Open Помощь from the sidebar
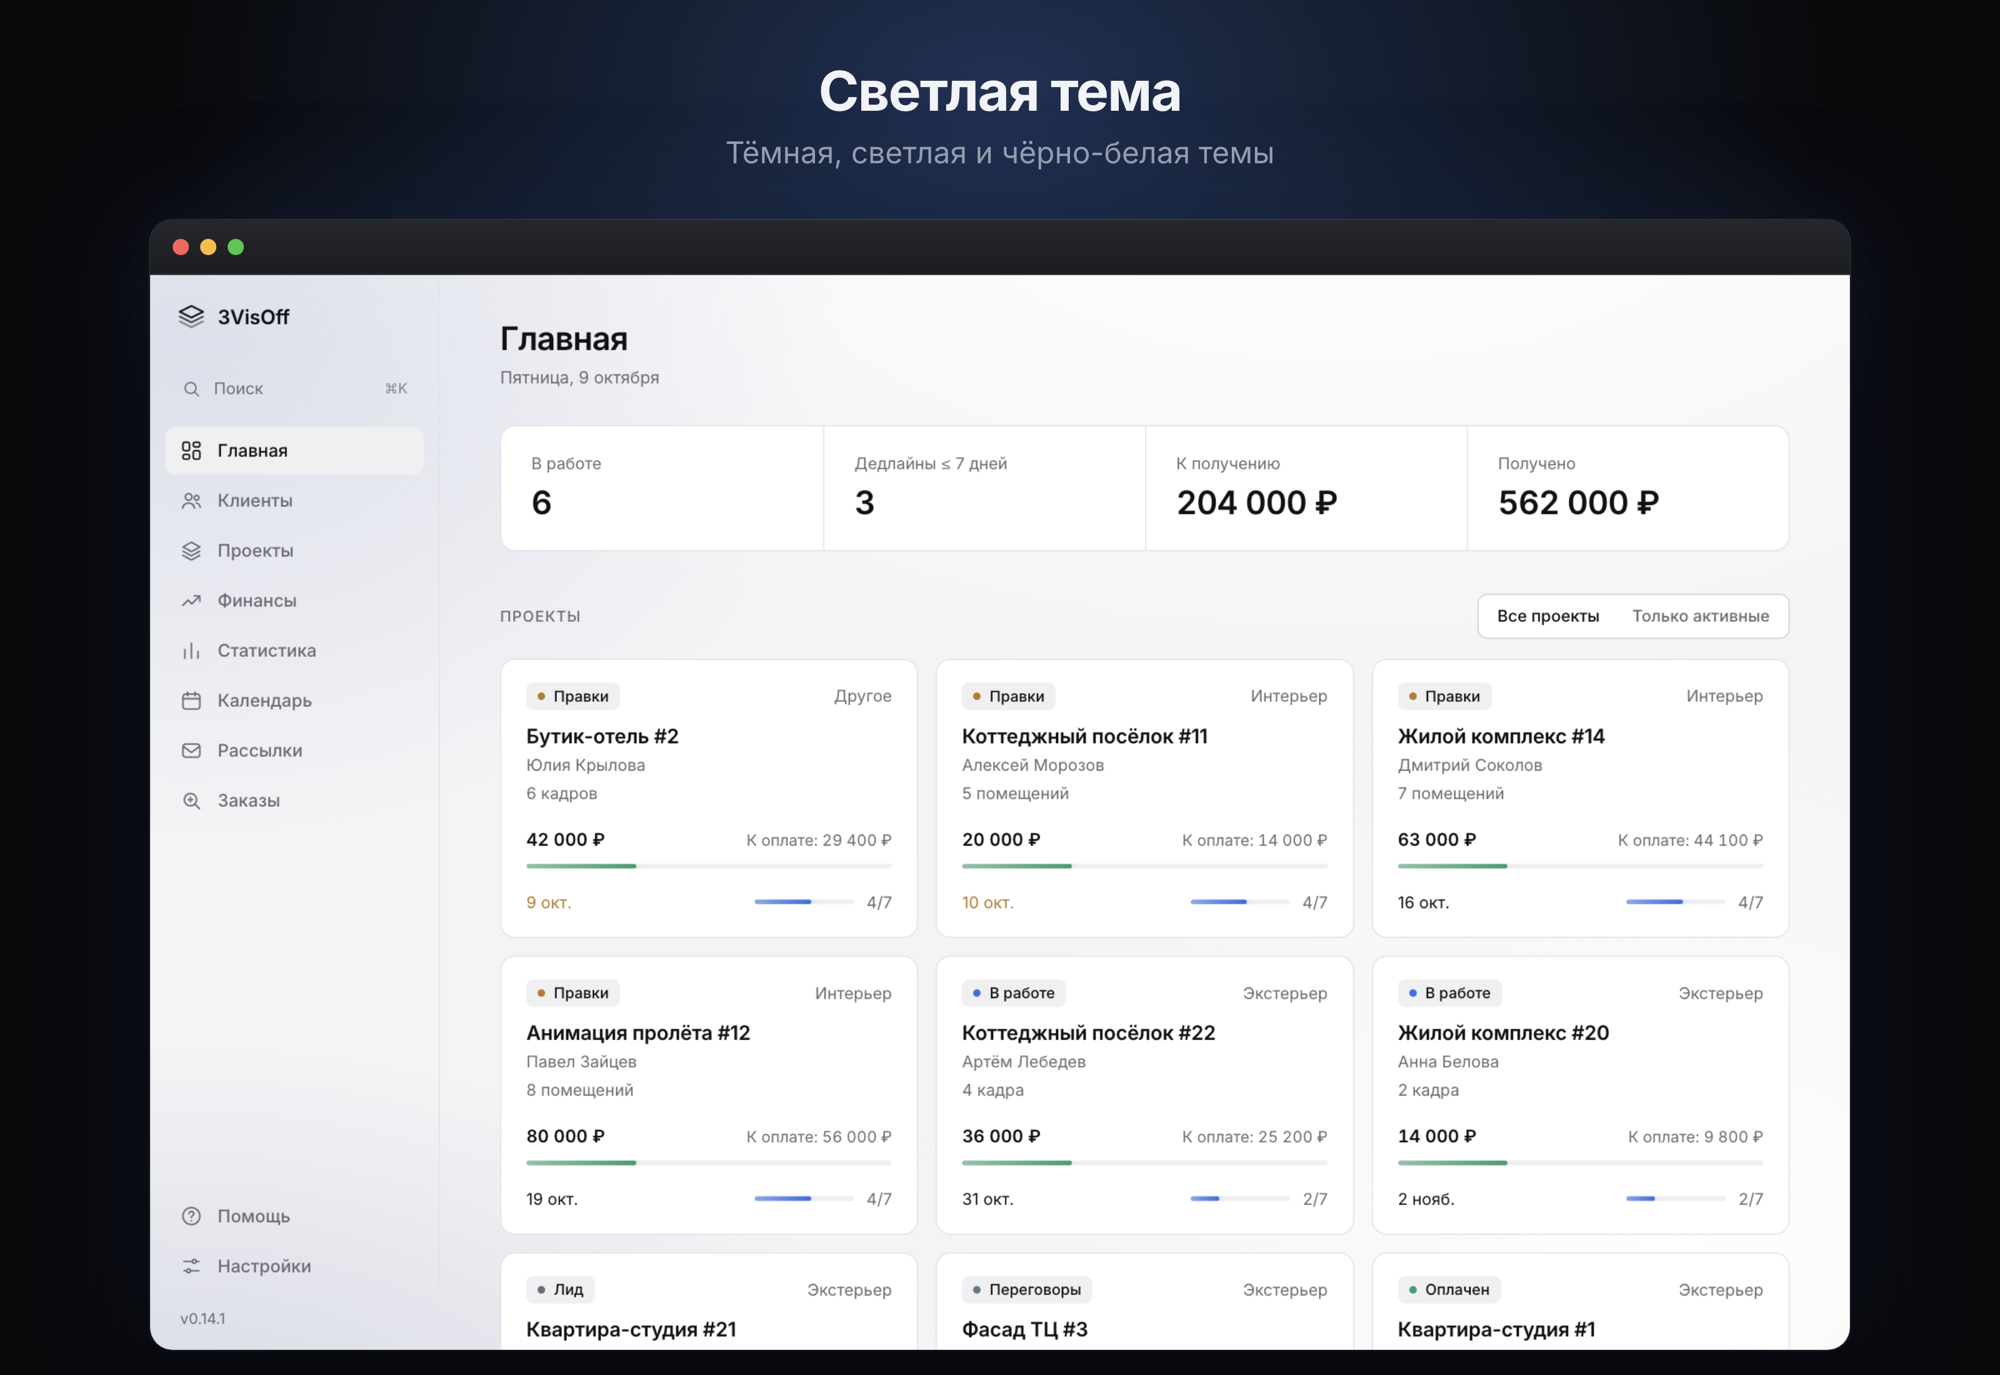This screenshot has width=2000, height=1375. click(x=294, y=1216)
